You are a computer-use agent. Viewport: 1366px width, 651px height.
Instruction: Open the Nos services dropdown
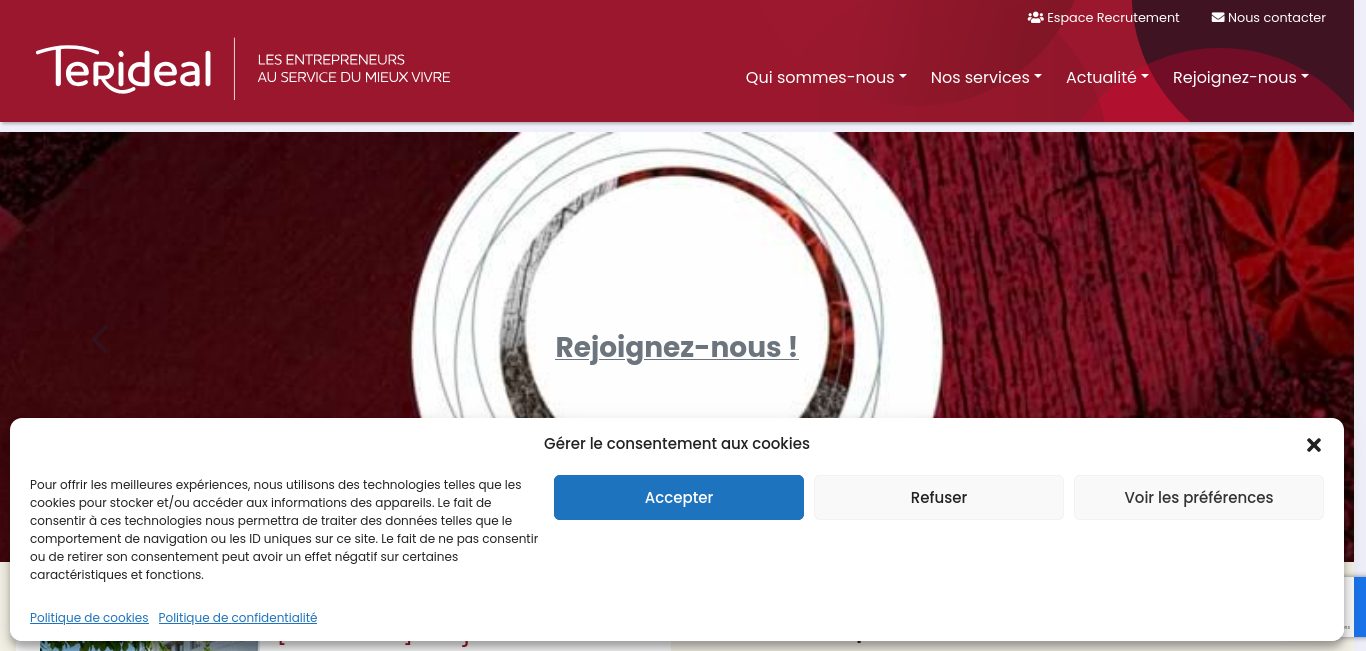point(986,77)
